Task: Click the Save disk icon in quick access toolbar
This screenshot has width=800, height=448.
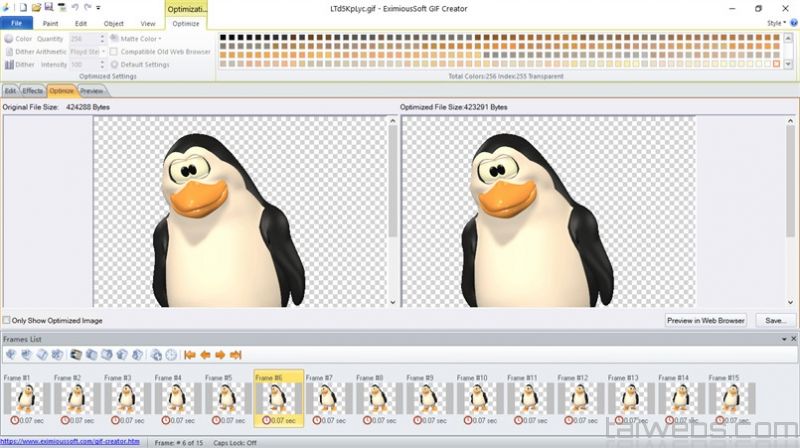Action: [49, 7]
